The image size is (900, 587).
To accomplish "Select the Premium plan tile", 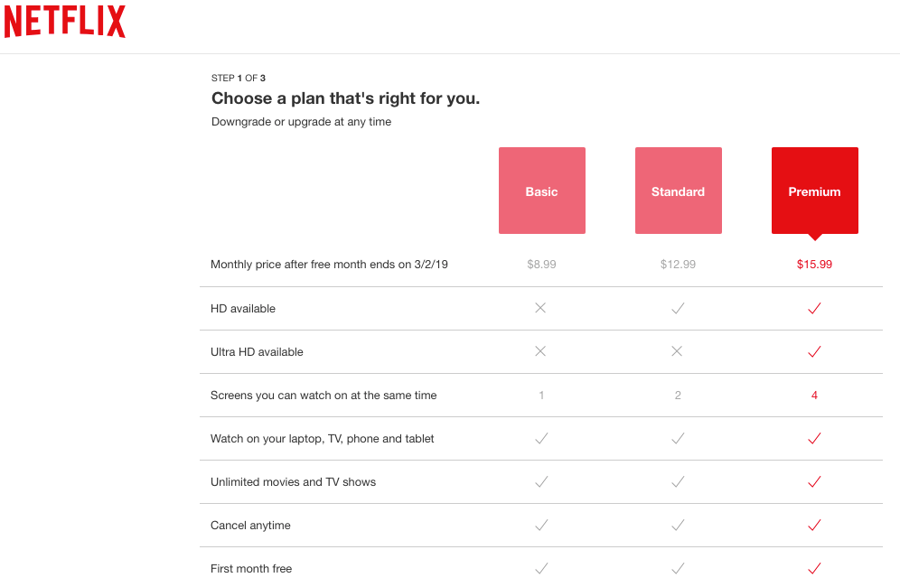I will coord(814,191).
